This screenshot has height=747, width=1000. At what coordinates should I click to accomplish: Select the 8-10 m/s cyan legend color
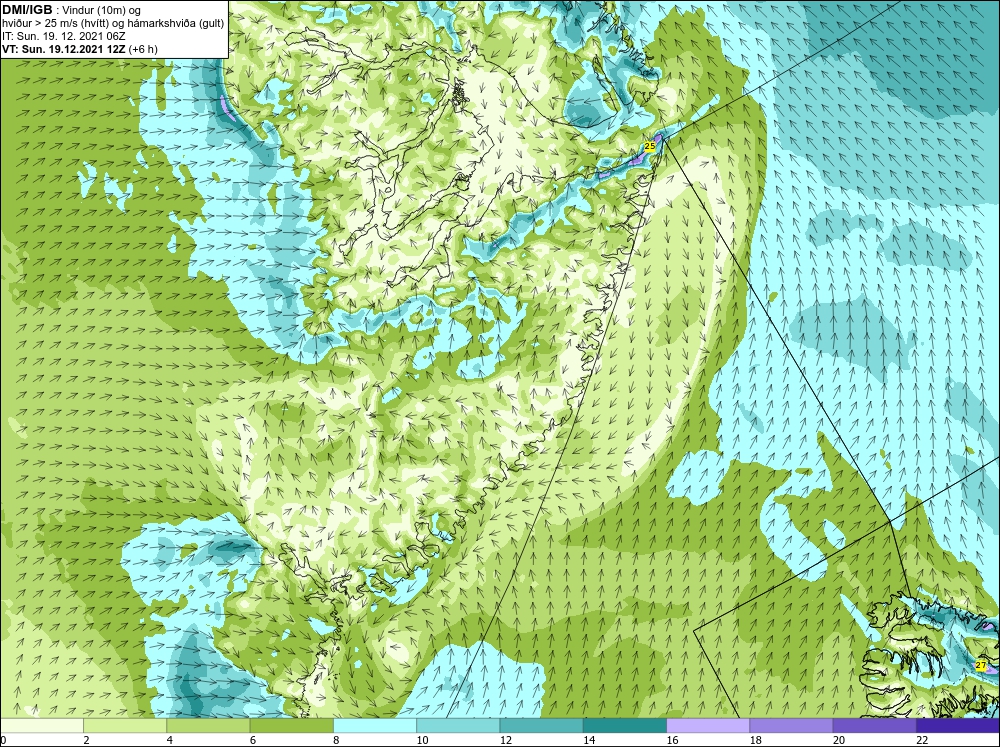(x=375, y=726)
